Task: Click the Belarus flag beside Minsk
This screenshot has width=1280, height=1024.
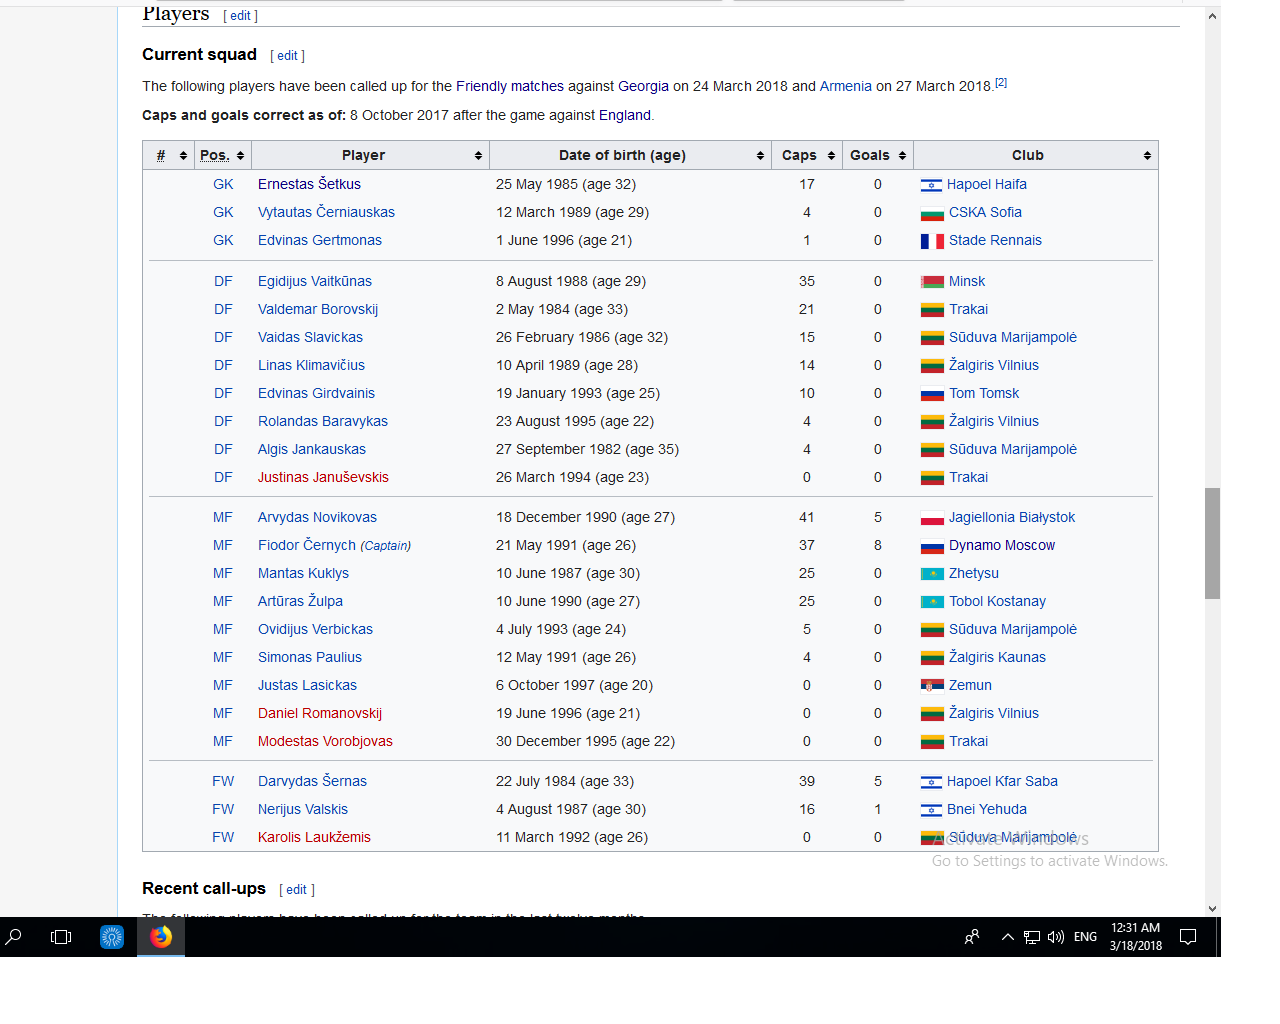Action: [x=932, y=282]
